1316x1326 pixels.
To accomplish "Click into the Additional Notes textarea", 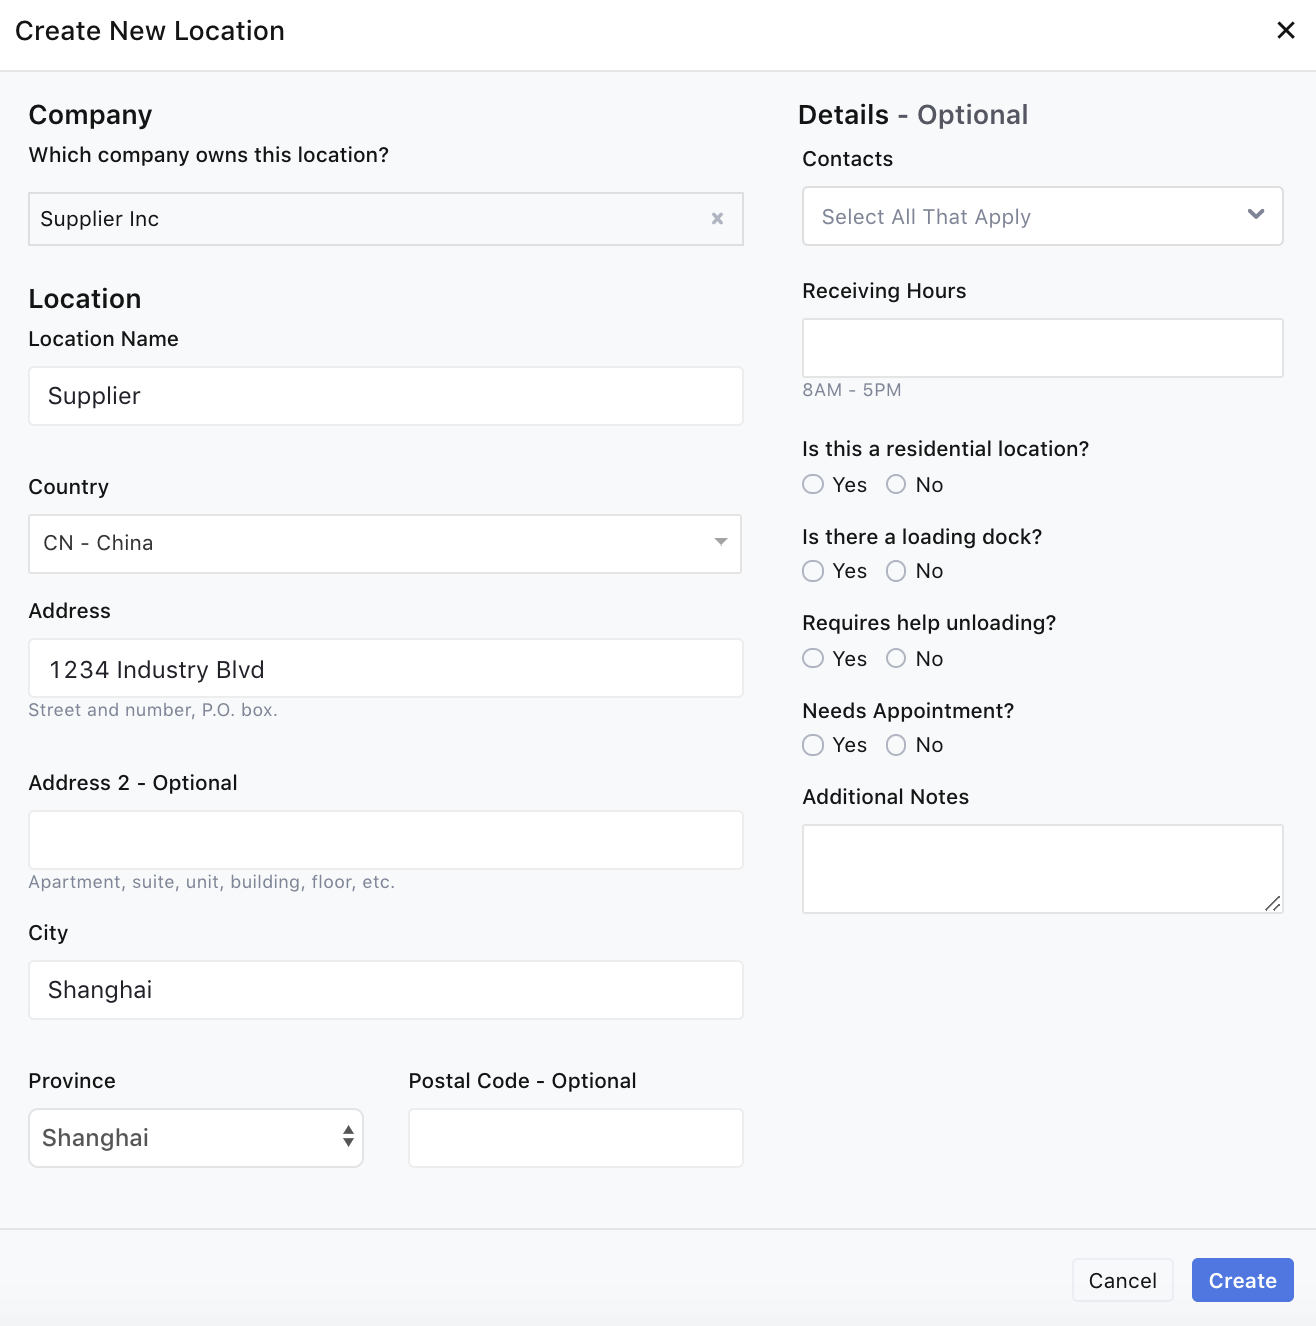I will tap(1042, 868).
